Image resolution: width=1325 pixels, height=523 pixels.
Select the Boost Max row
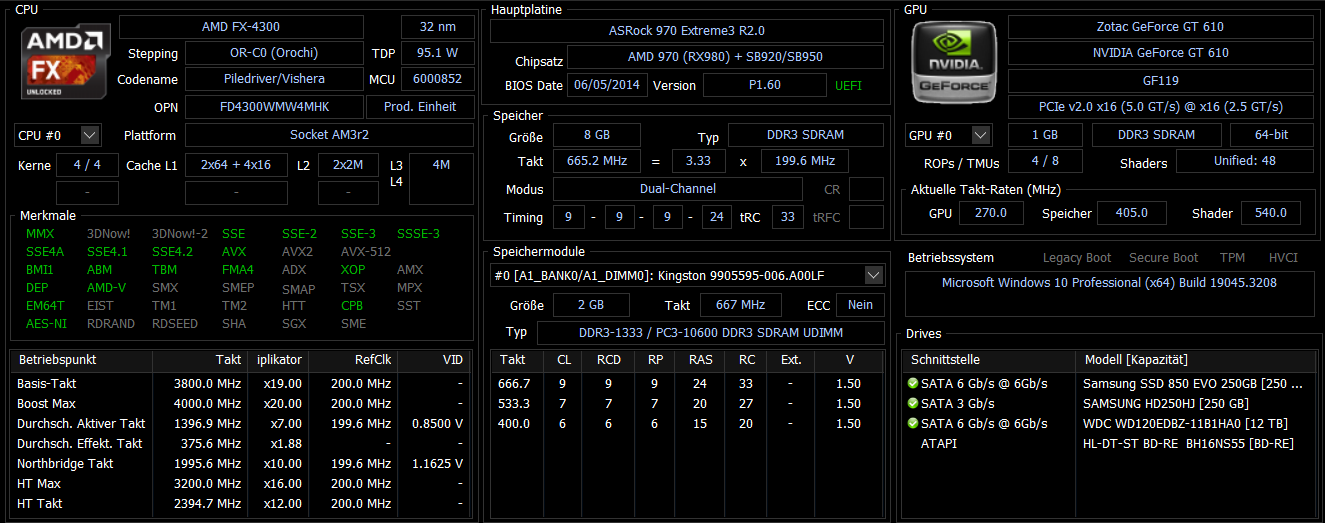(241, 404)
